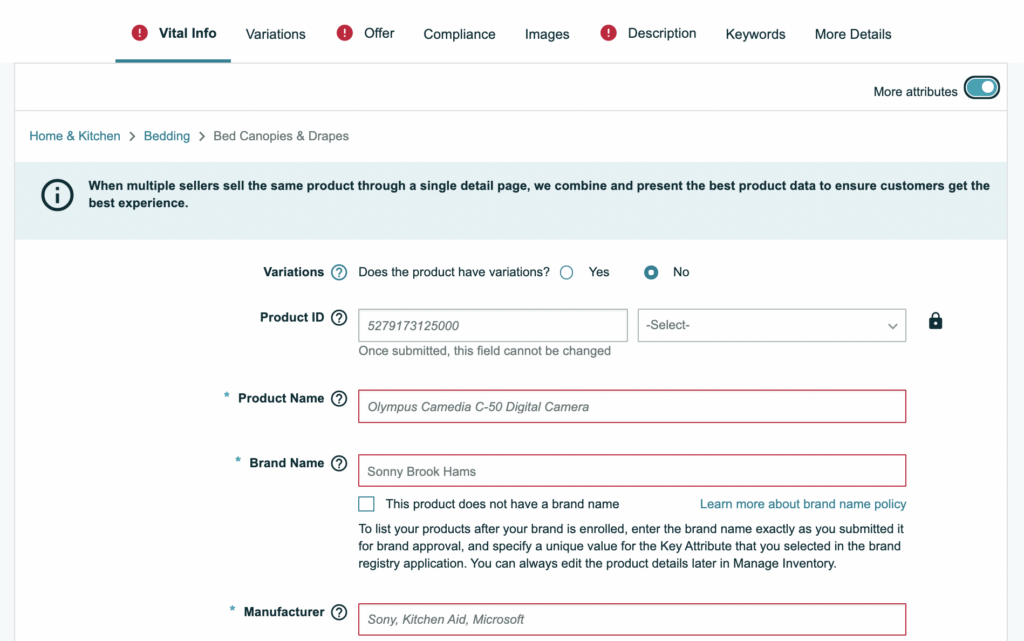Click the help icon beside Manufacturer
The width and height of the screenshot is (1024, 641).
point(339,613)
